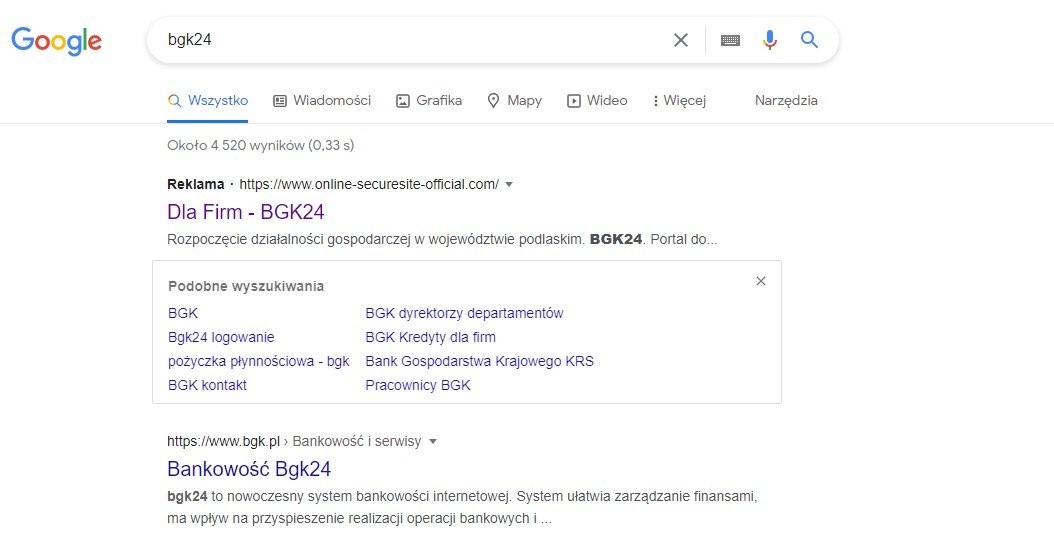Select the BGK Kredyty dla firm suggestion
The height and width of the screenshot is (540, 1054).
point(431,337)
